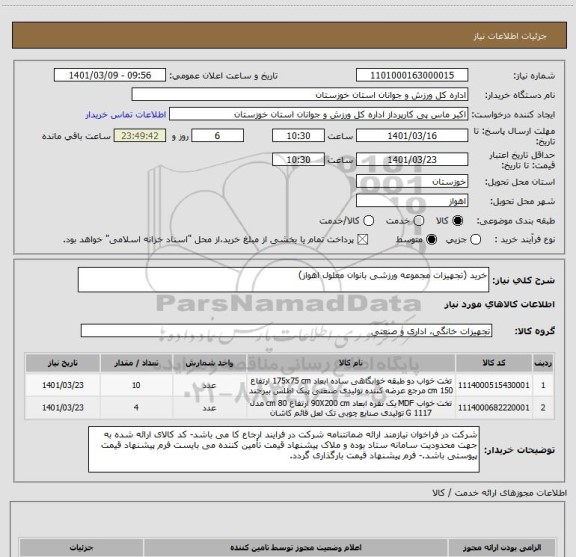The width and height of the screenshot is (576, 557).
Task: Click the الزامی بودن ارائه مجوز column header
Action: coord(502,548)
